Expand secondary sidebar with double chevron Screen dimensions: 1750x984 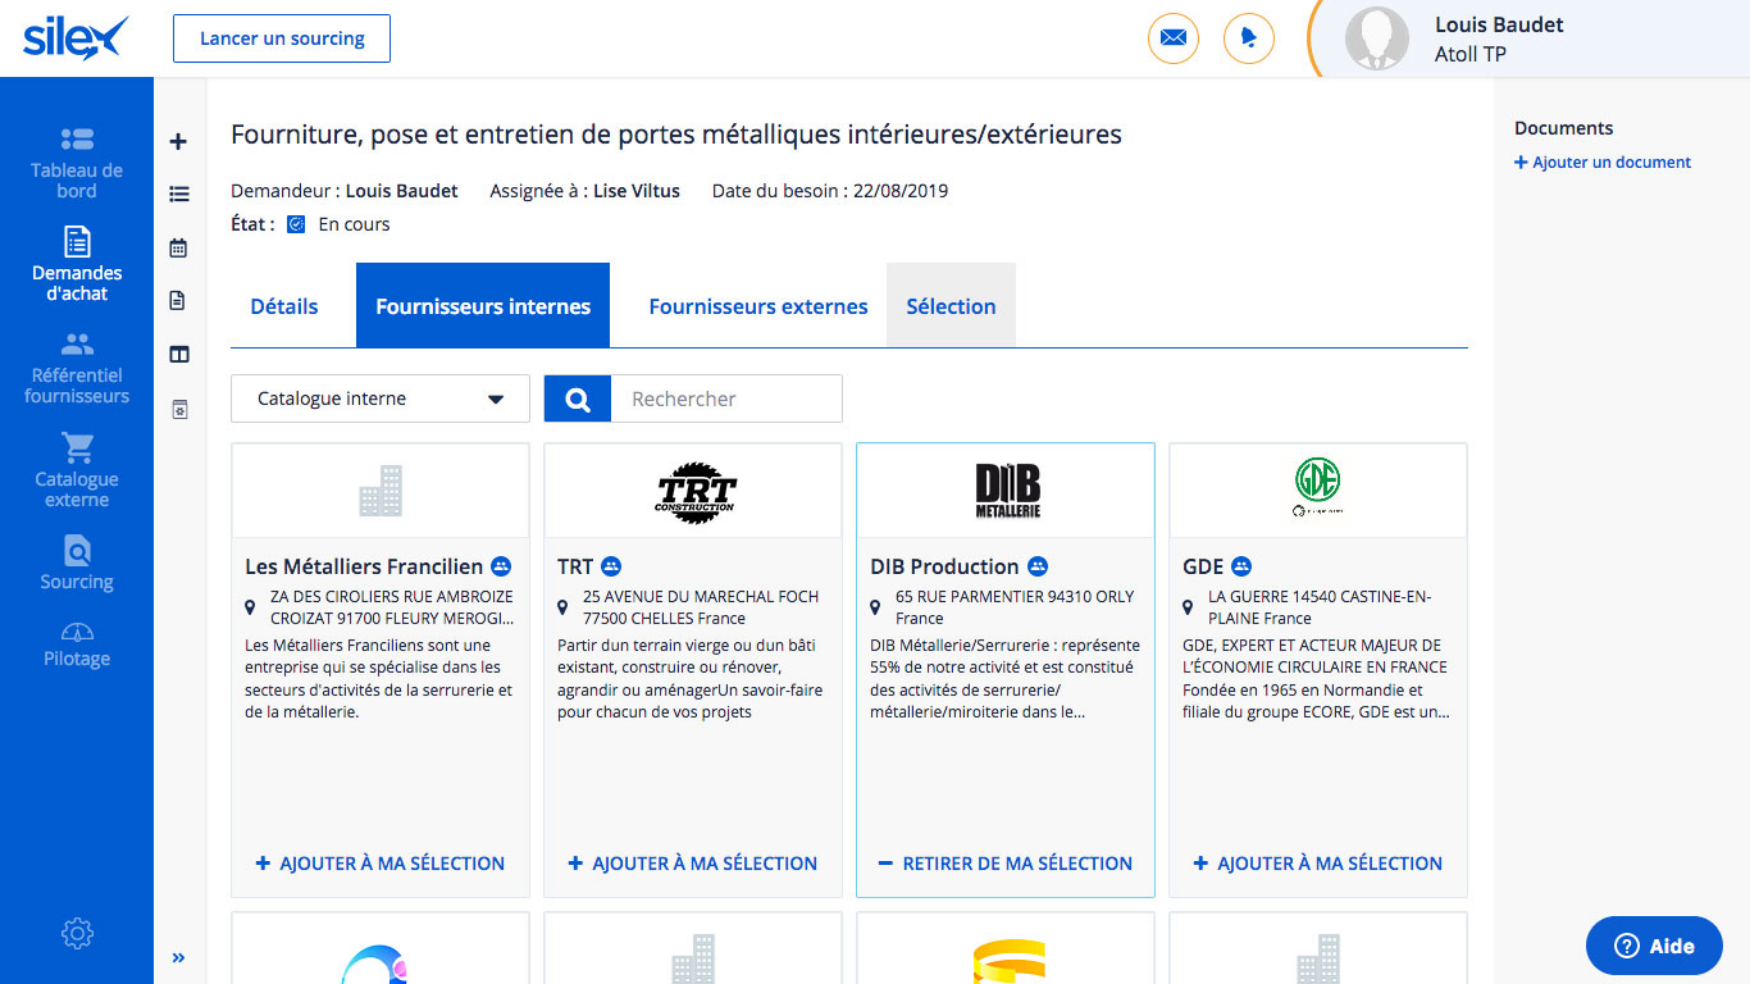pyautogui.click(x=178, y=958)
